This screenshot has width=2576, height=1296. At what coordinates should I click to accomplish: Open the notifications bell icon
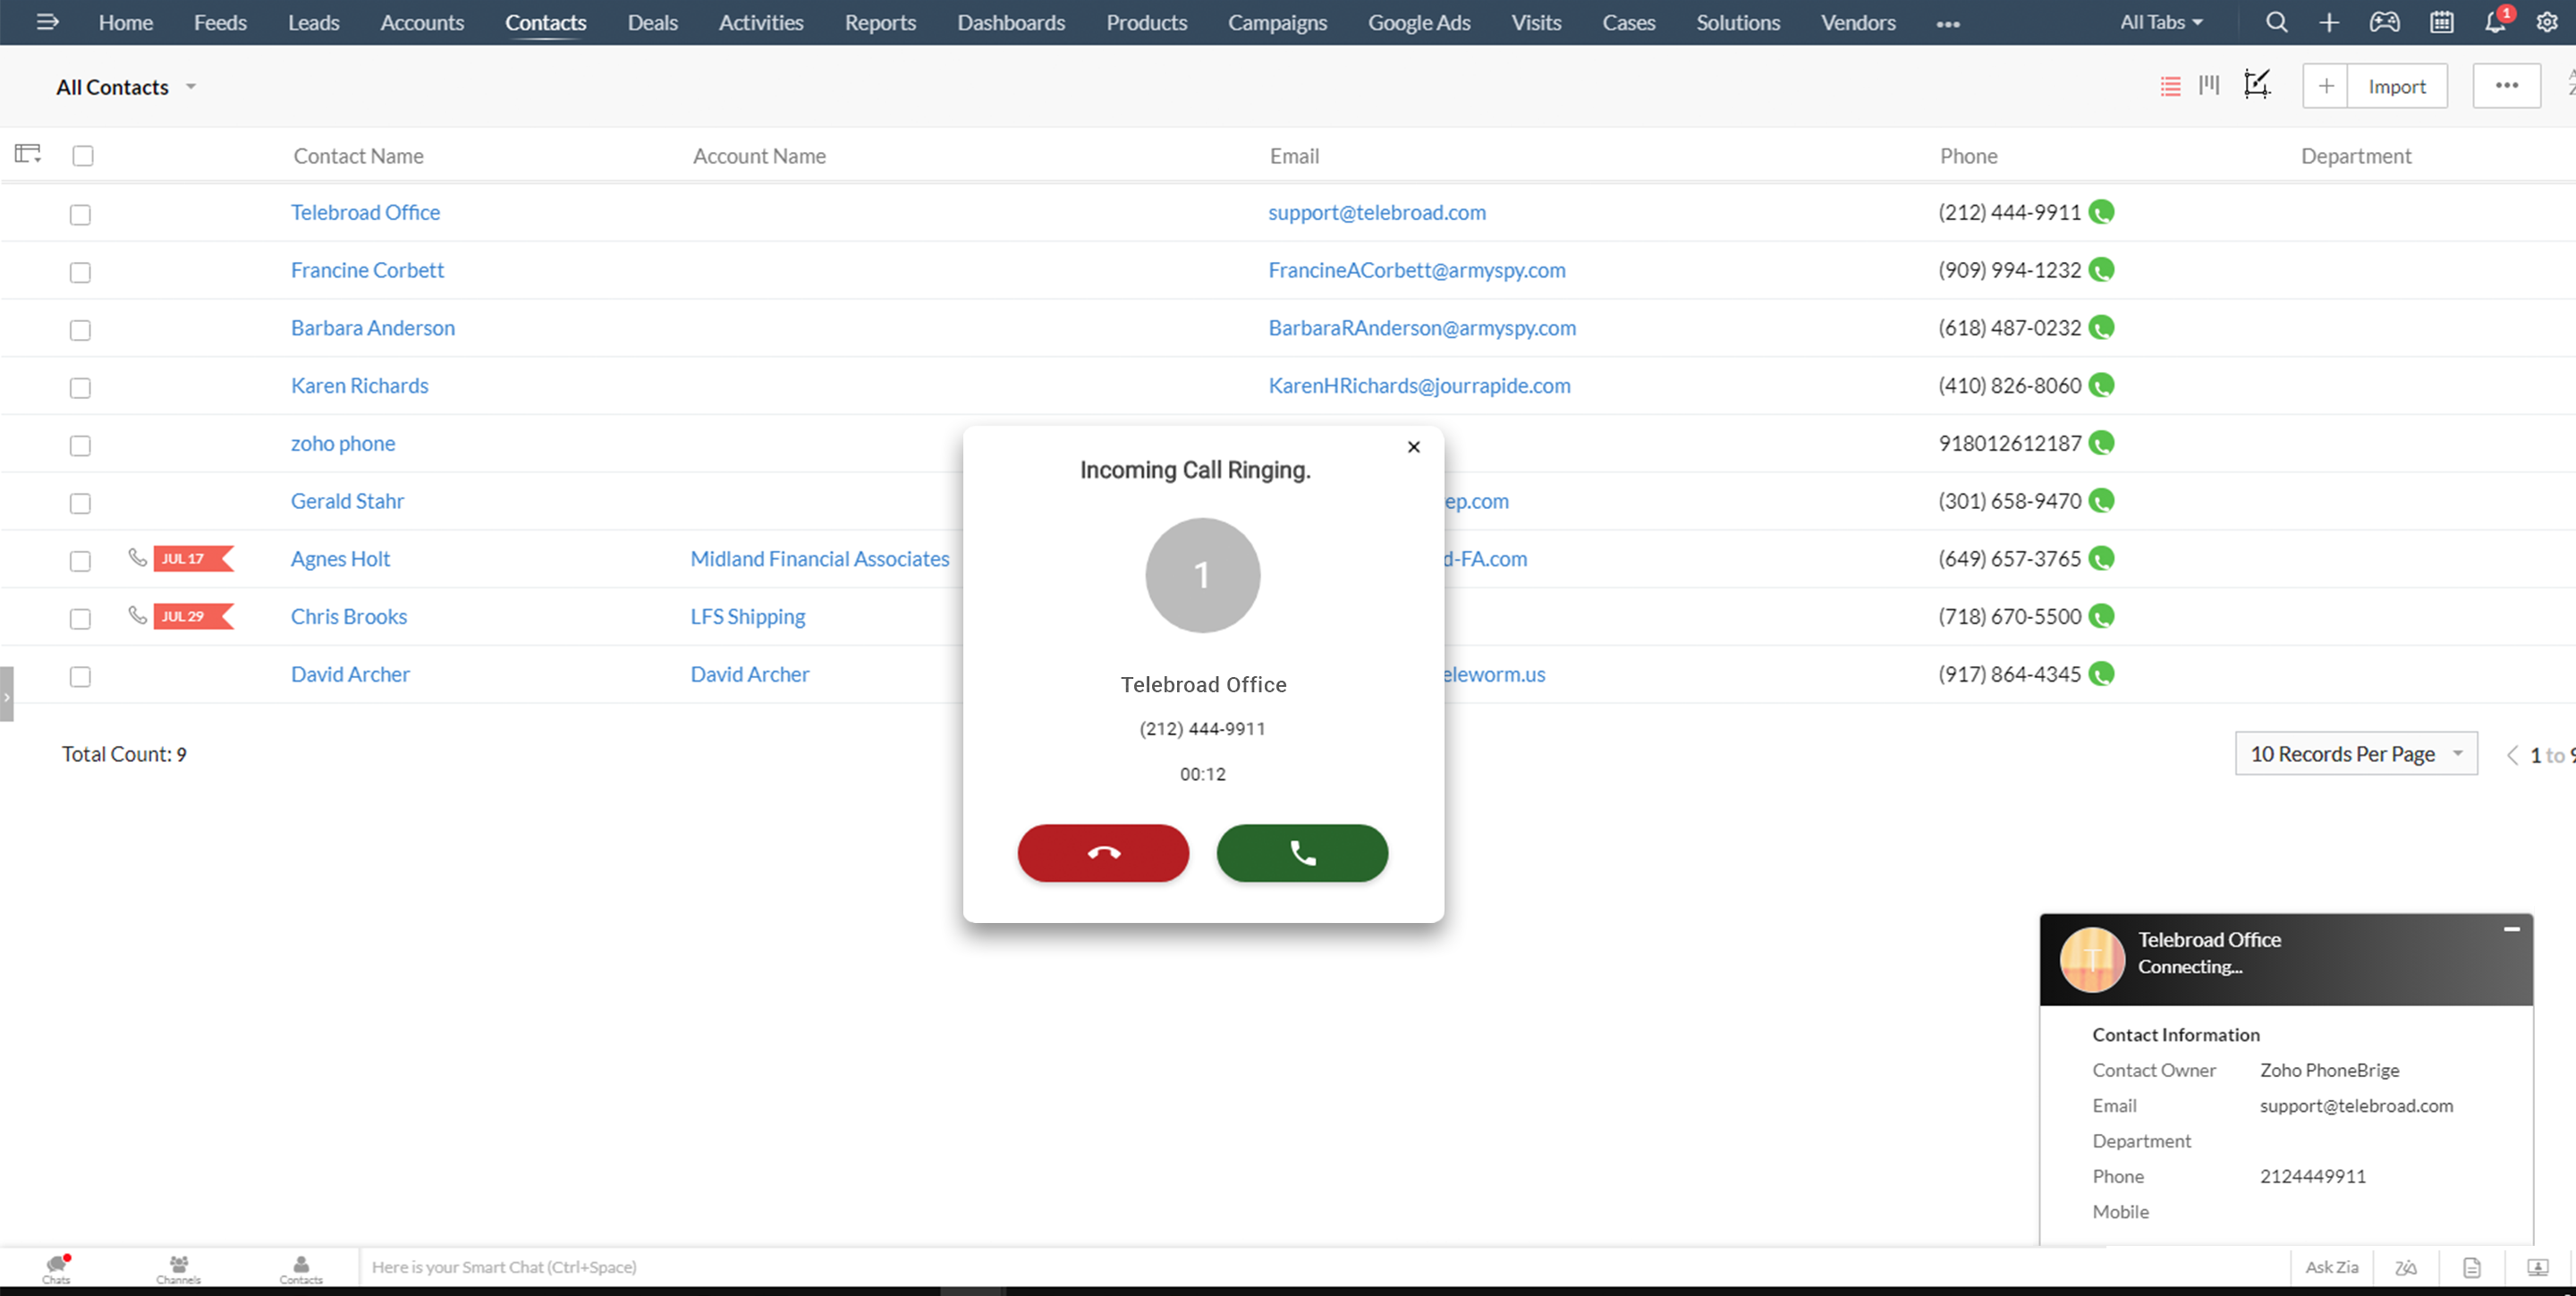(x=2496, y=22)
